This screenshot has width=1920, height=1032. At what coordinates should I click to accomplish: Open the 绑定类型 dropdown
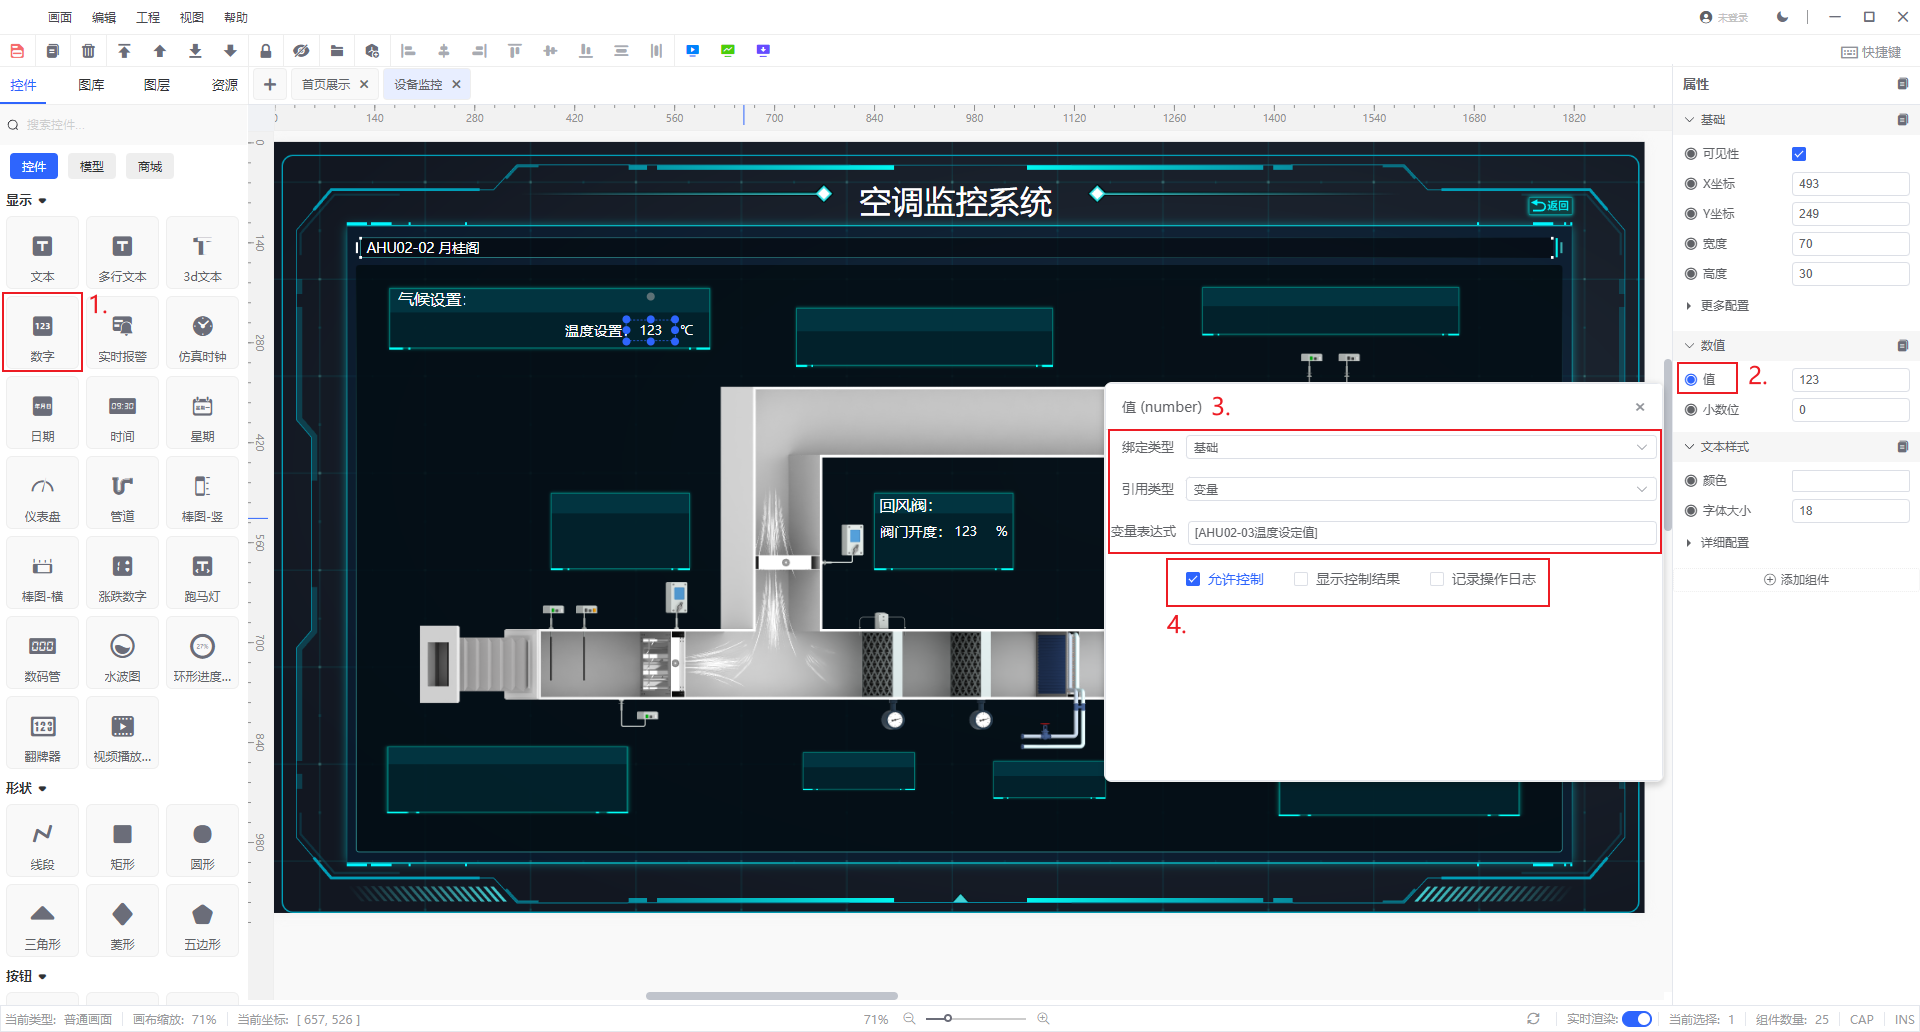coord(1420,447)
